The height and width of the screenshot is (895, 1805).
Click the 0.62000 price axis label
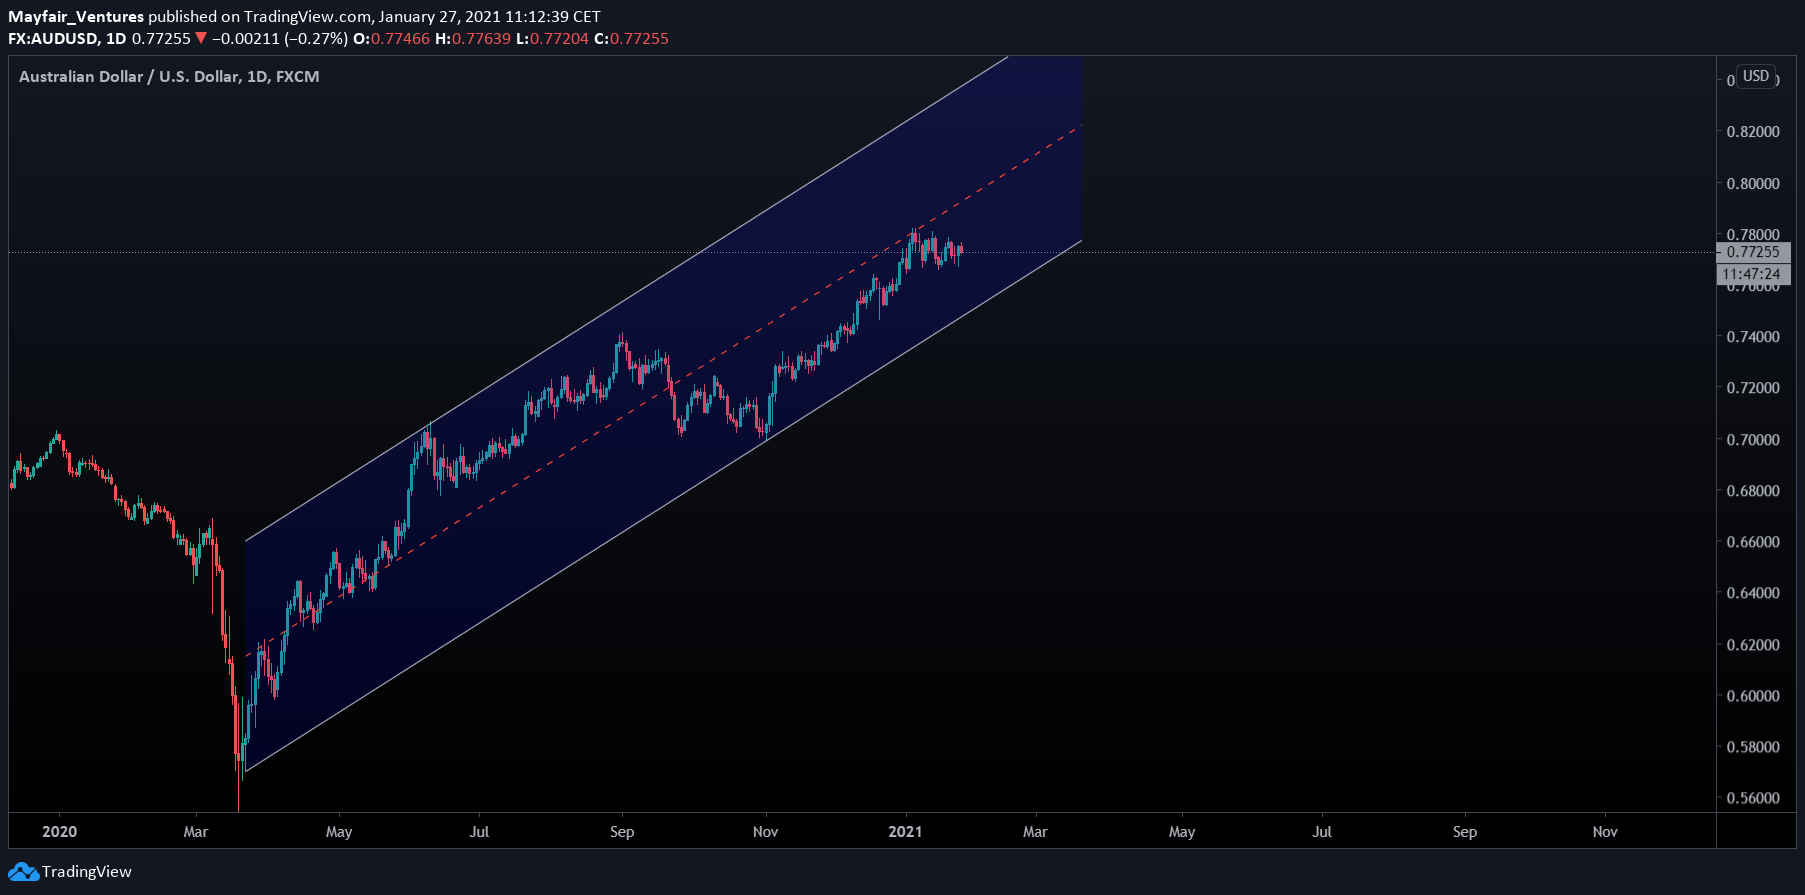1753,645
